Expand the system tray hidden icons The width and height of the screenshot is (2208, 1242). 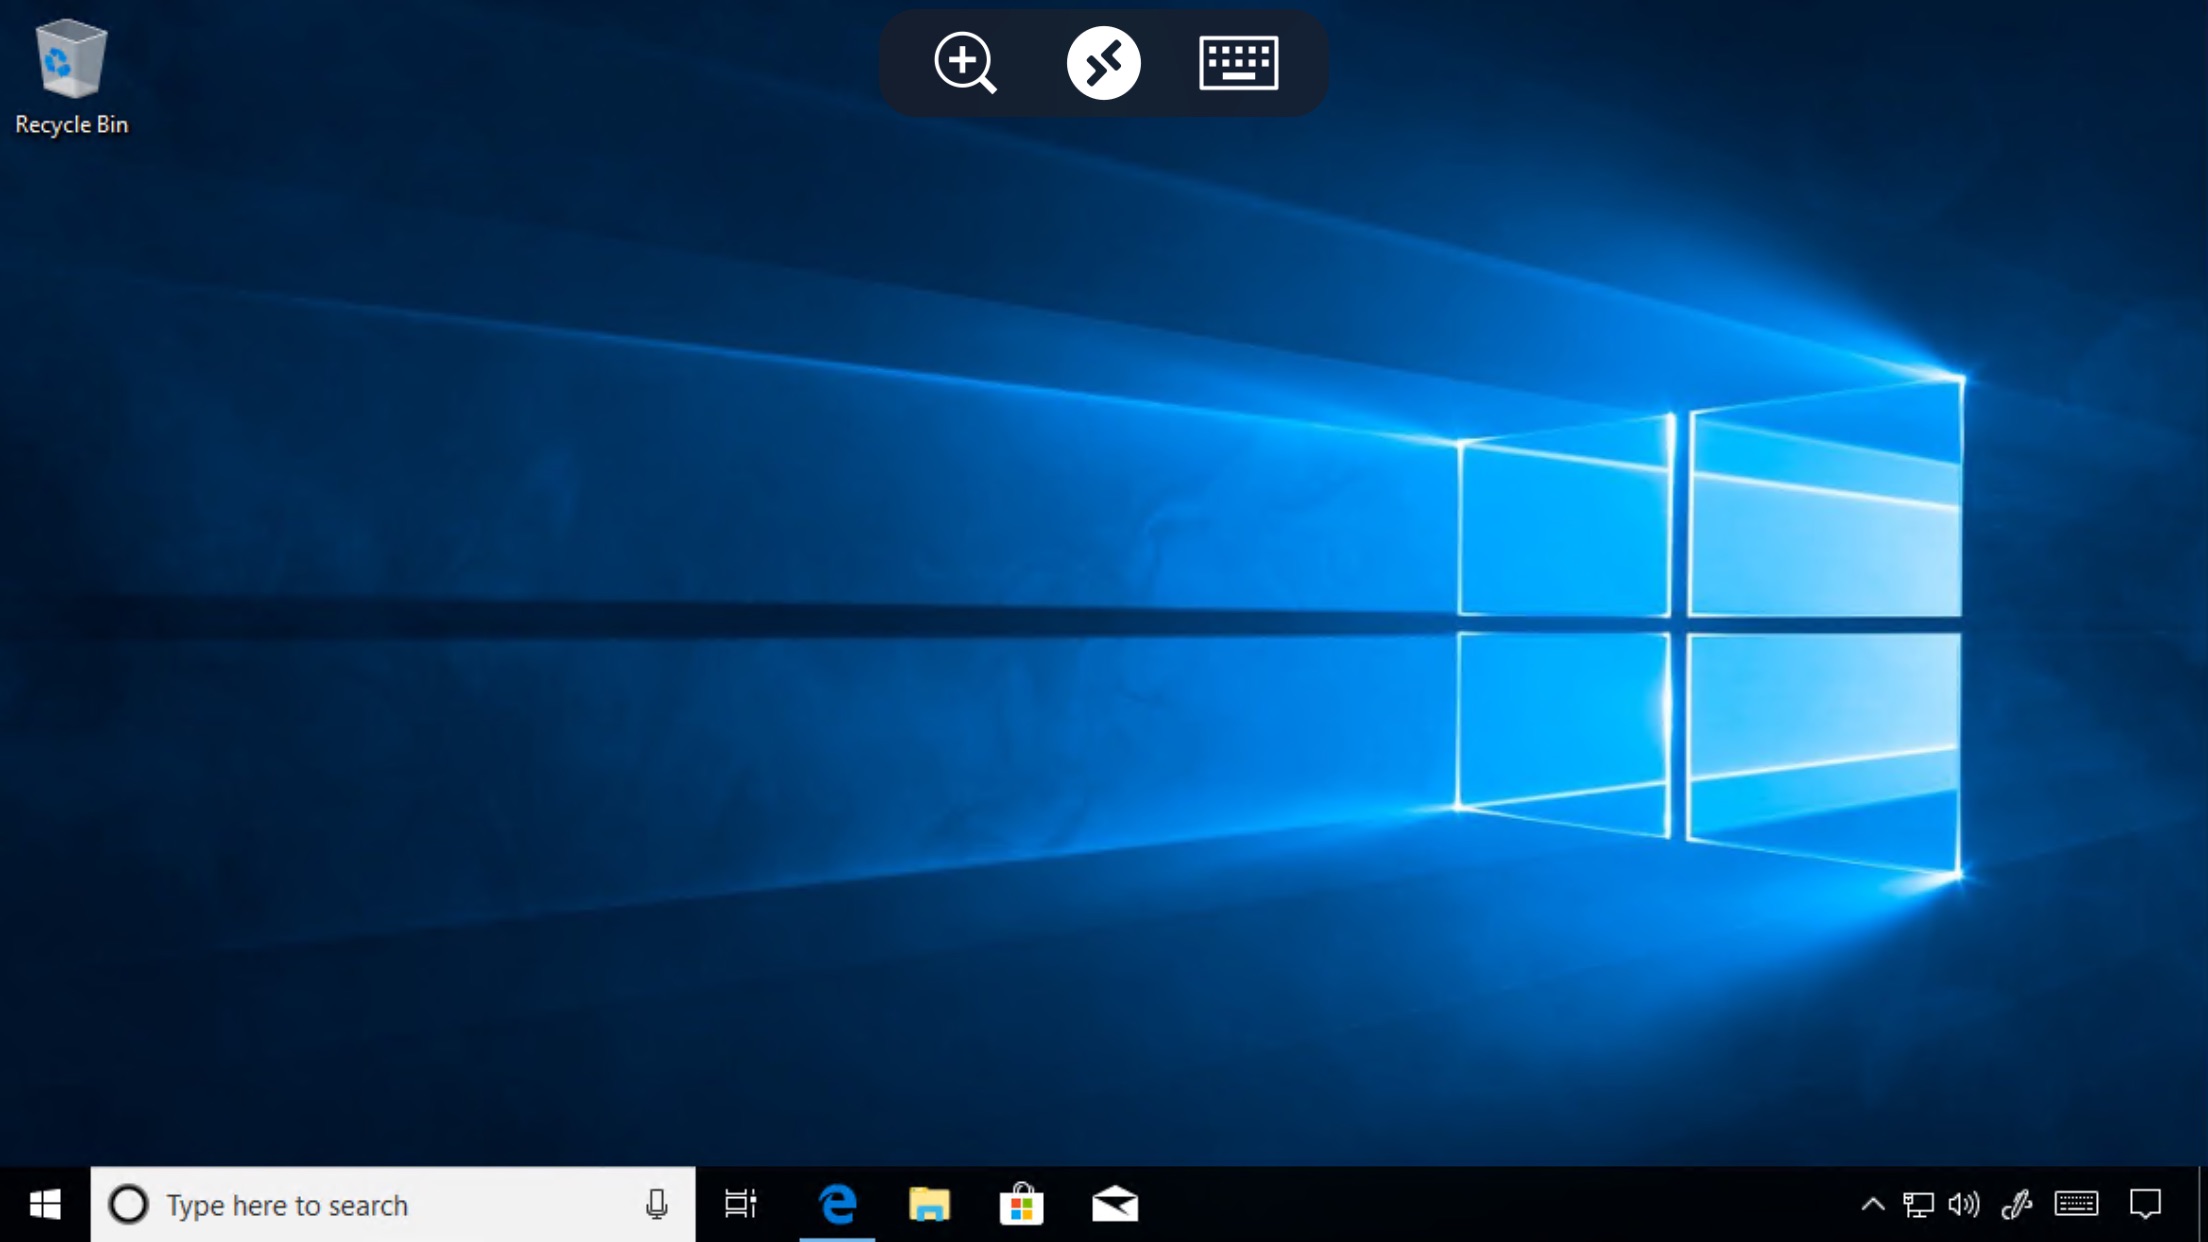pos(1870,1204)
